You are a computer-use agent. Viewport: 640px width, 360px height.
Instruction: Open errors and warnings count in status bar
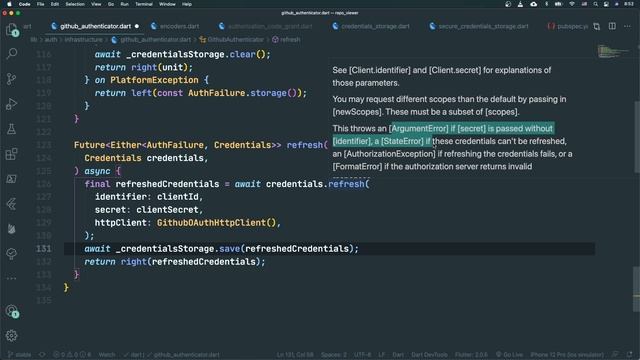click(72, 355)
